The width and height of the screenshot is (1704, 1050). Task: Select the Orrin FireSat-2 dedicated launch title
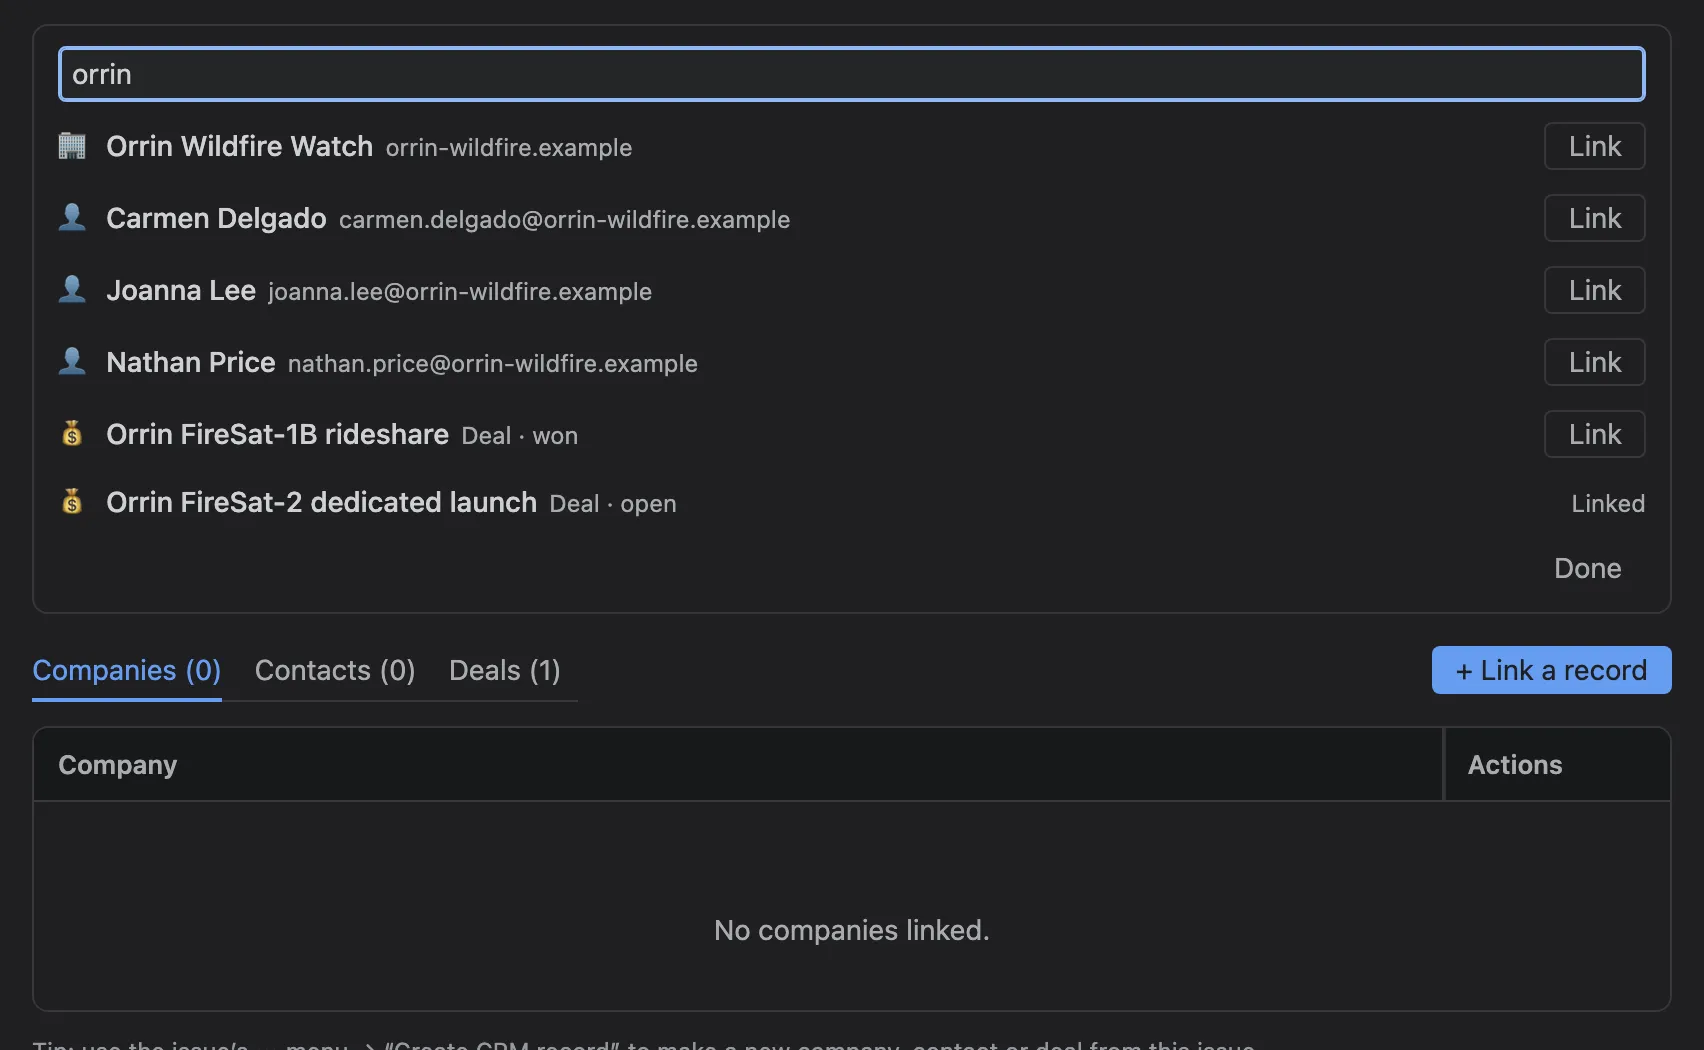(321, 502)
